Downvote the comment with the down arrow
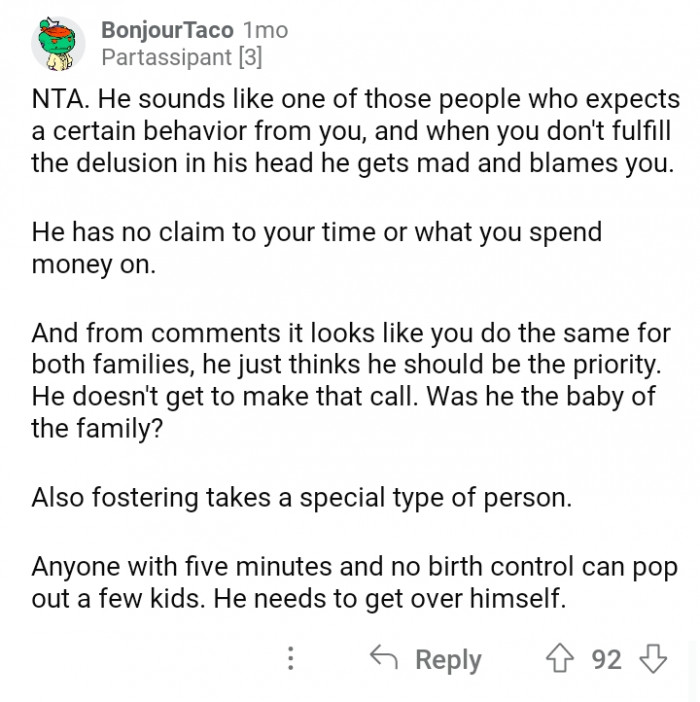This screenshot has height=702, width=700. coord(652,659)
